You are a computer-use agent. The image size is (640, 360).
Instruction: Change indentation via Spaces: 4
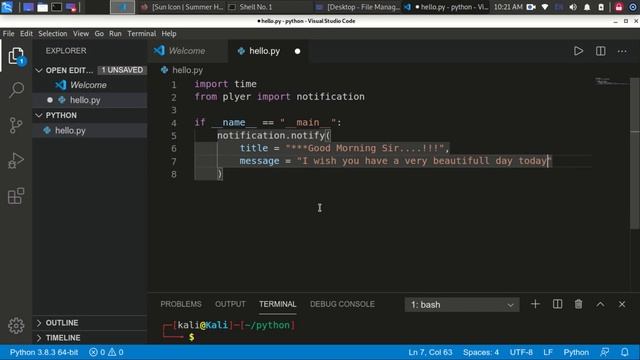click(481, 352)
